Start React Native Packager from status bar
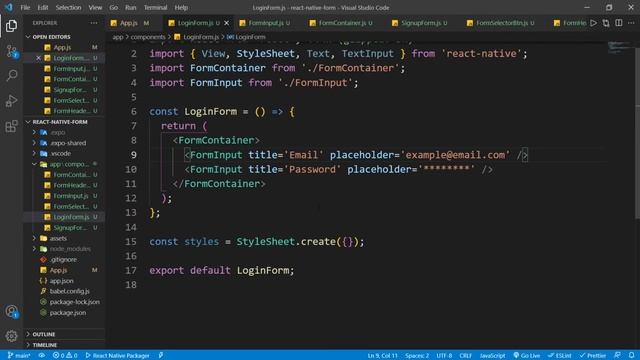The image size is (640, 360). 117,356
